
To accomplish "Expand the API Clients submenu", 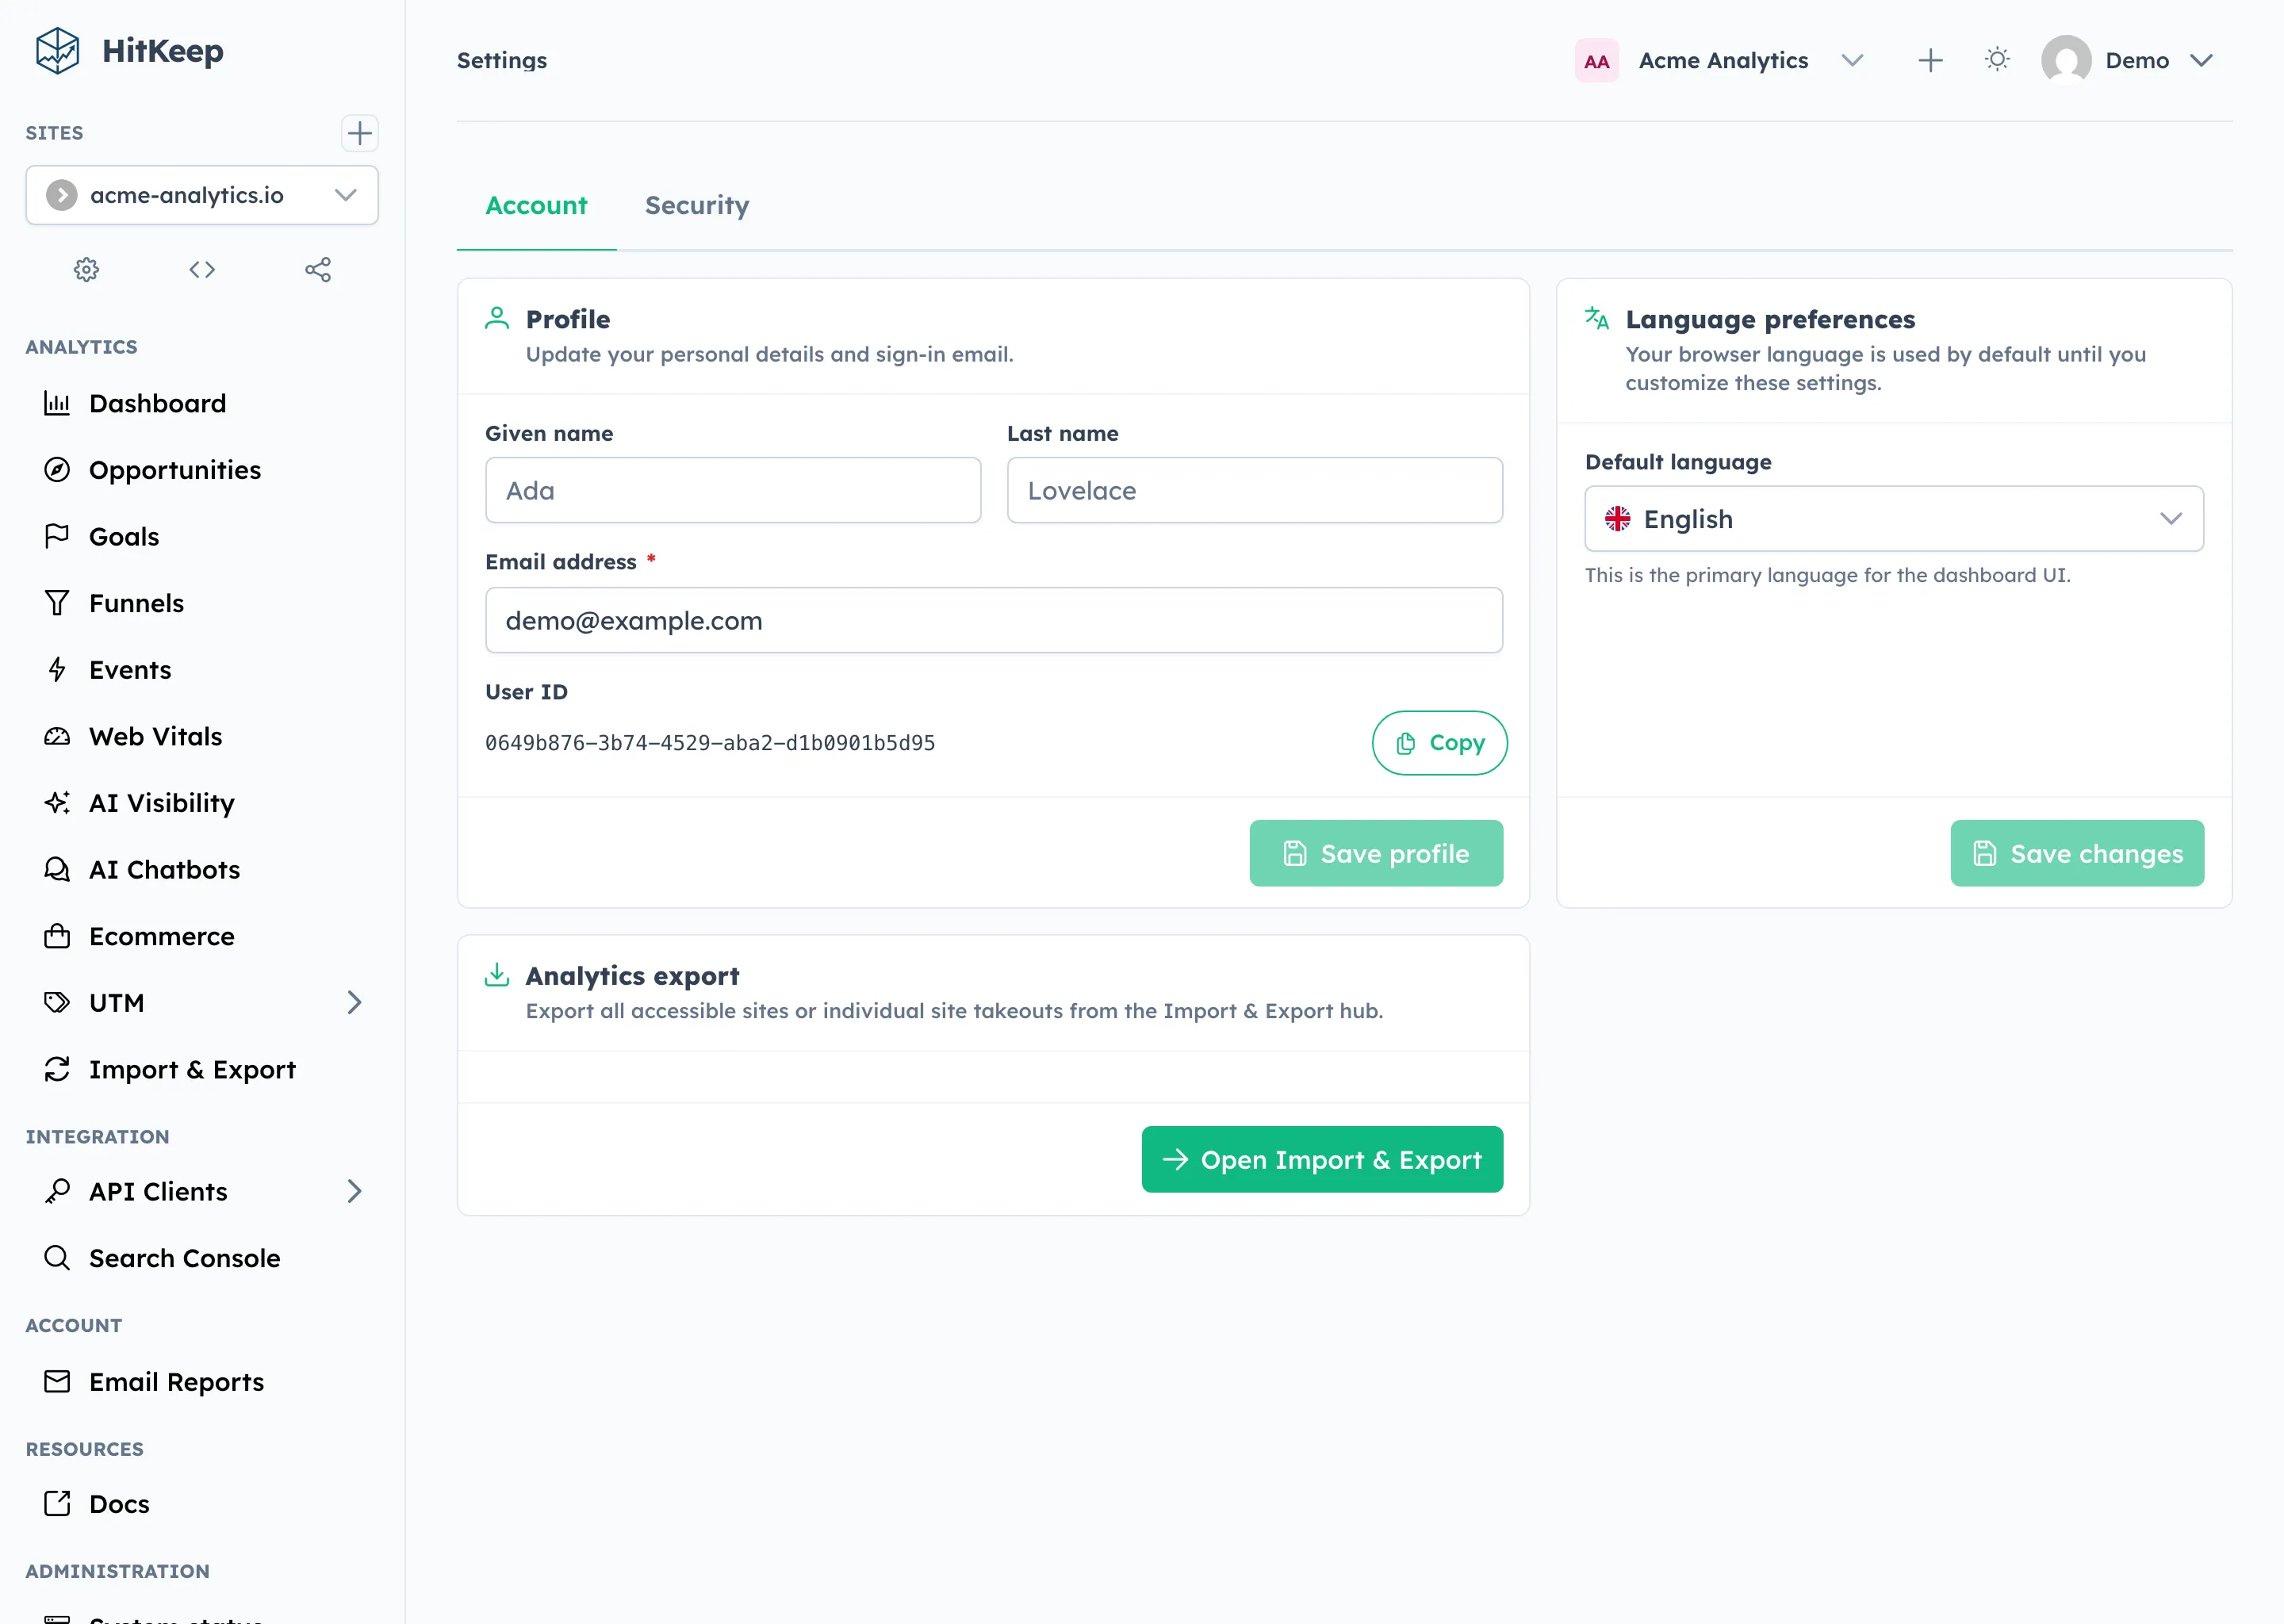I will (x=354, y=1191).
